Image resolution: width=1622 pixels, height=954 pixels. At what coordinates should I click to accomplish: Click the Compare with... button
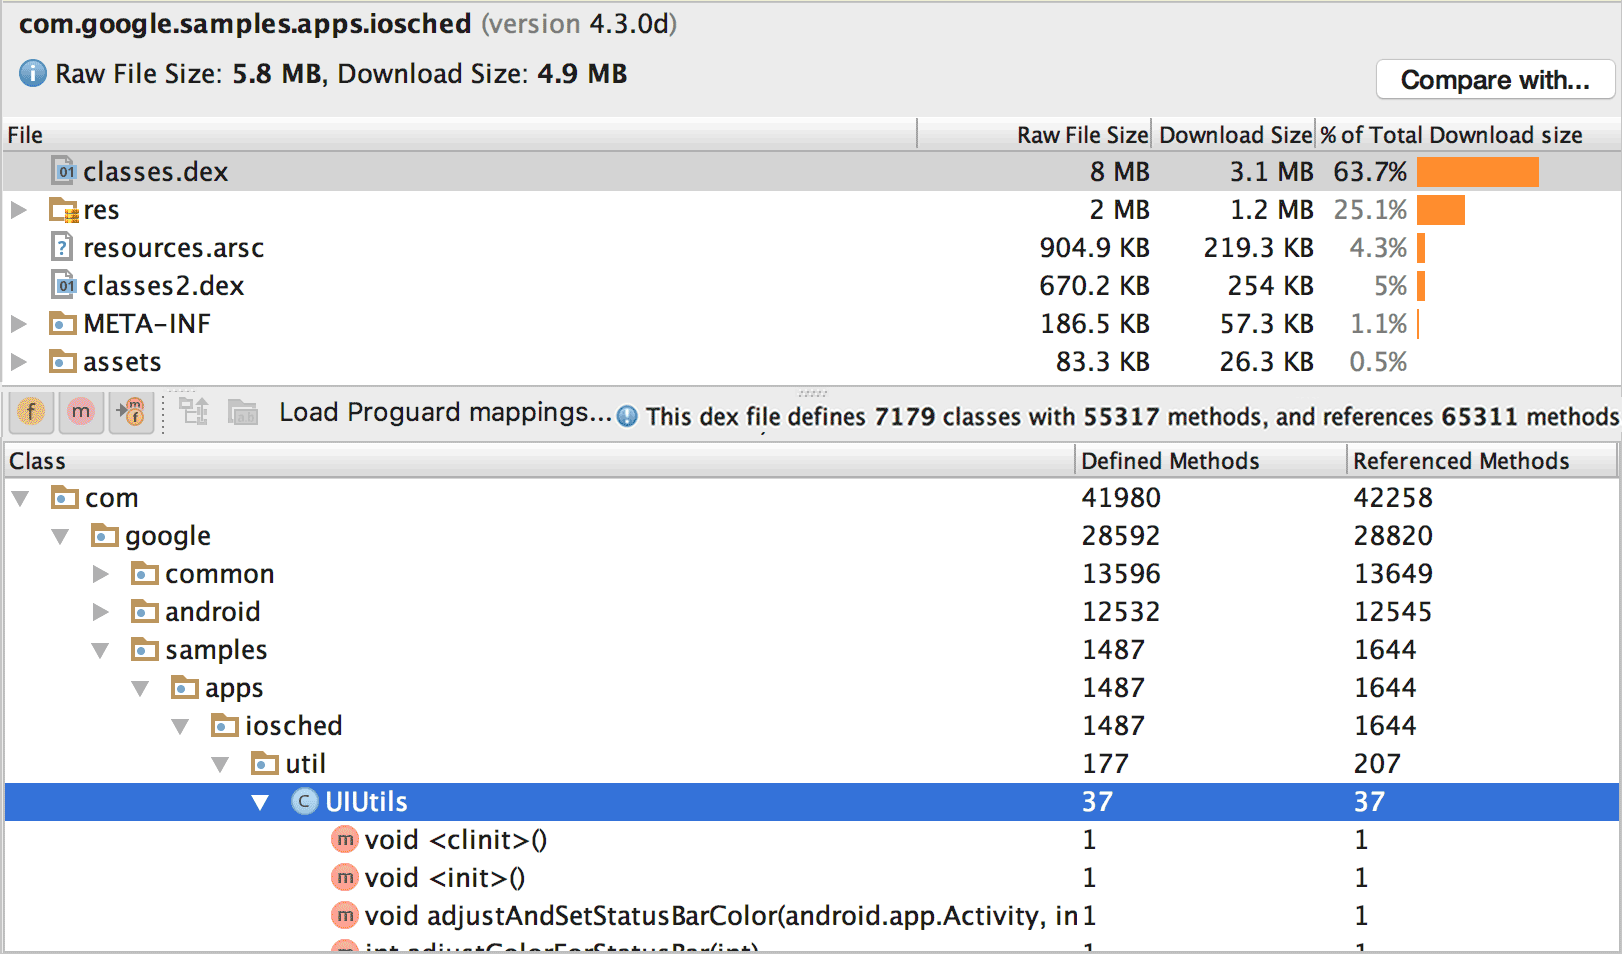click(1494, 79)
